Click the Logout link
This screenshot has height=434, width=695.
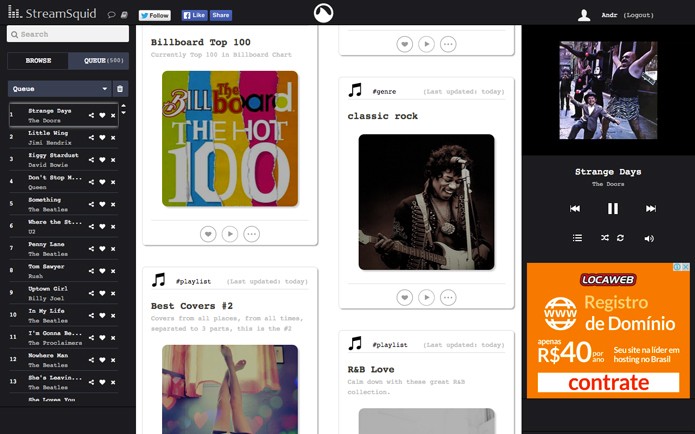pyautogui.click(x=639, y=15)
